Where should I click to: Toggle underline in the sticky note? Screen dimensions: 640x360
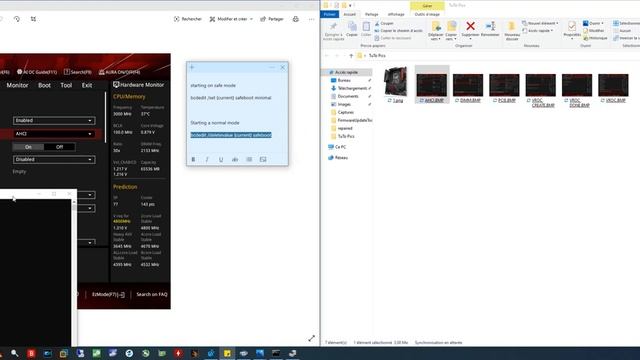(221, 160)
